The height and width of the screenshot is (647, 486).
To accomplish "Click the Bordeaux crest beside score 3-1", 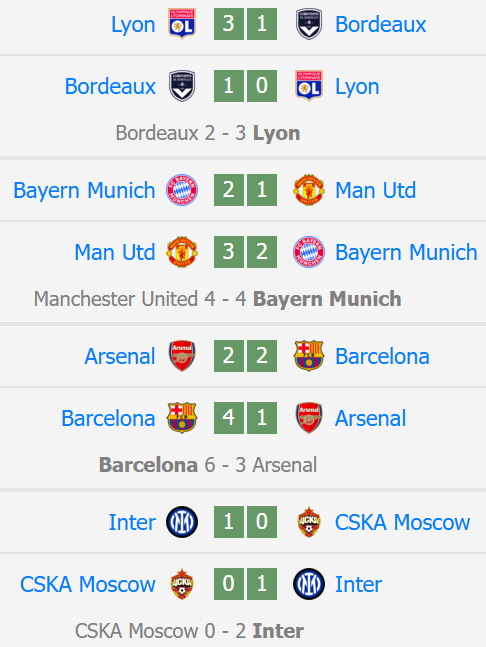I will tap(309, 24).
